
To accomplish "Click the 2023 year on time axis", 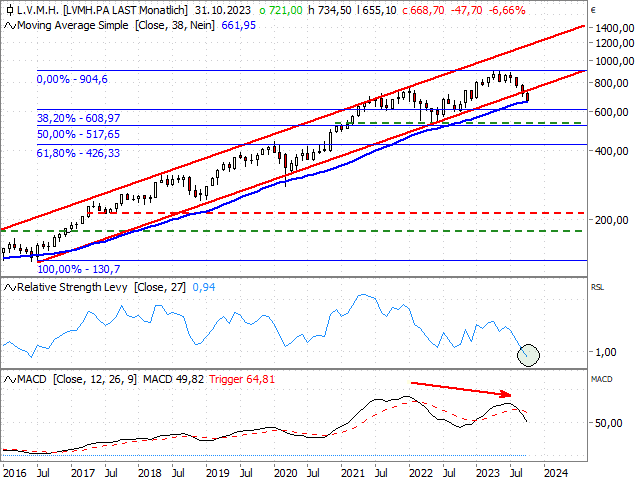I will (x=488, y=473).
